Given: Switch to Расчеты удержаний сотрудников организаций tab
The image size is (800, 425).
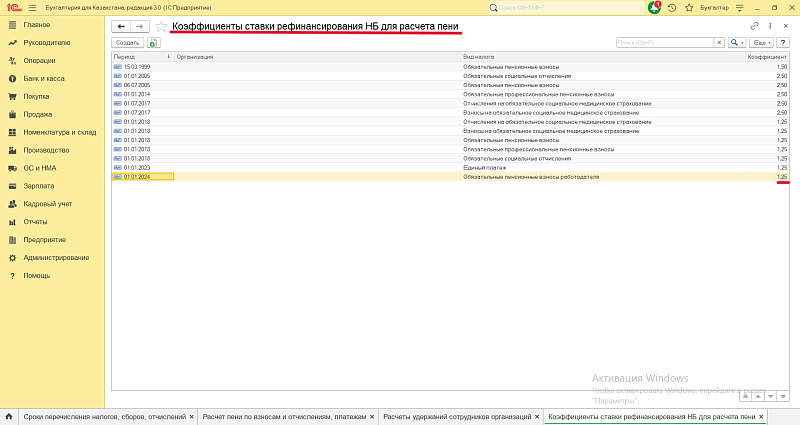Looking at the screenshot, I should [457, 417].
